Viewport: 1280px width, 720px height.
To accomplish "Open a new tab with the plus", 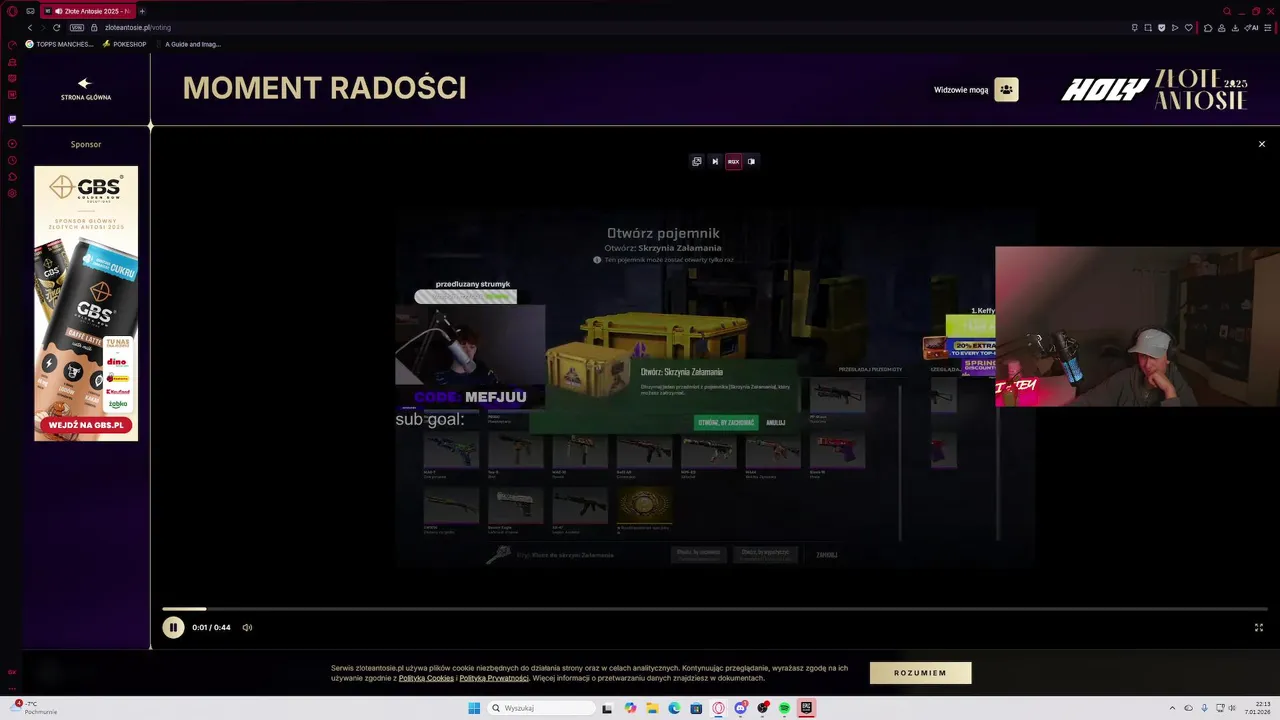I will click(x=142, y=11).
